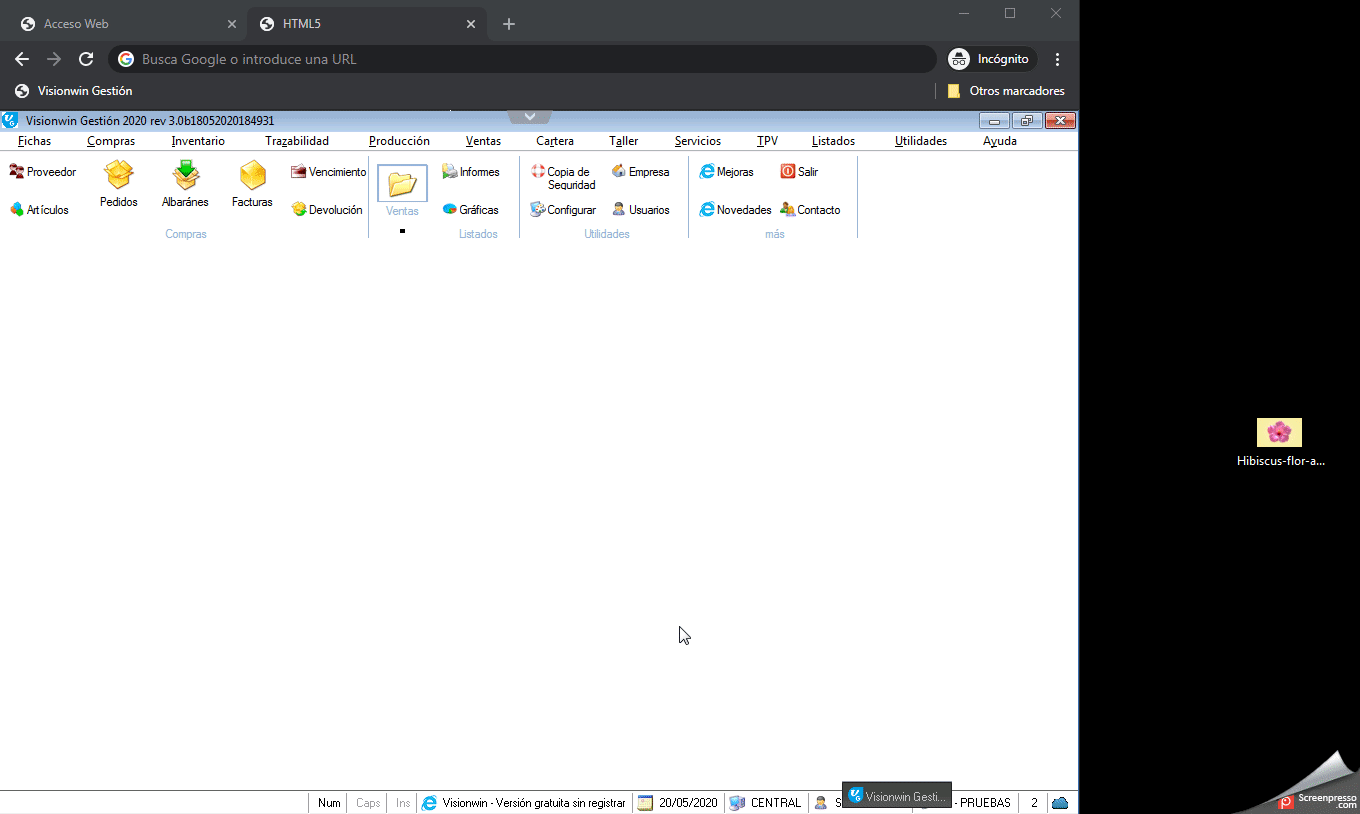Open Mejoras web link
1360x814 pixels.
click(x=727, y=172)
